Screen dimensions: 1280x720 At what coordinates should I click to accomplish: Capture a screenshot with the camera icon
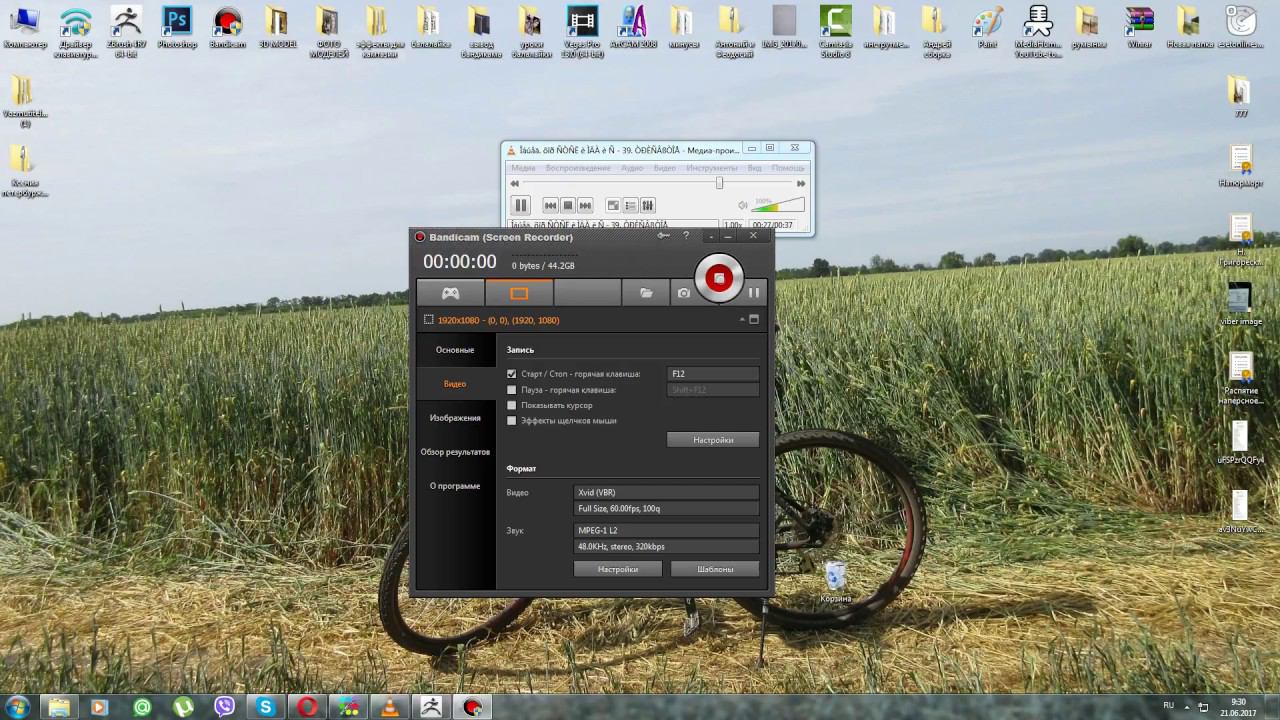pyautogui.click(x=683, y=293)
